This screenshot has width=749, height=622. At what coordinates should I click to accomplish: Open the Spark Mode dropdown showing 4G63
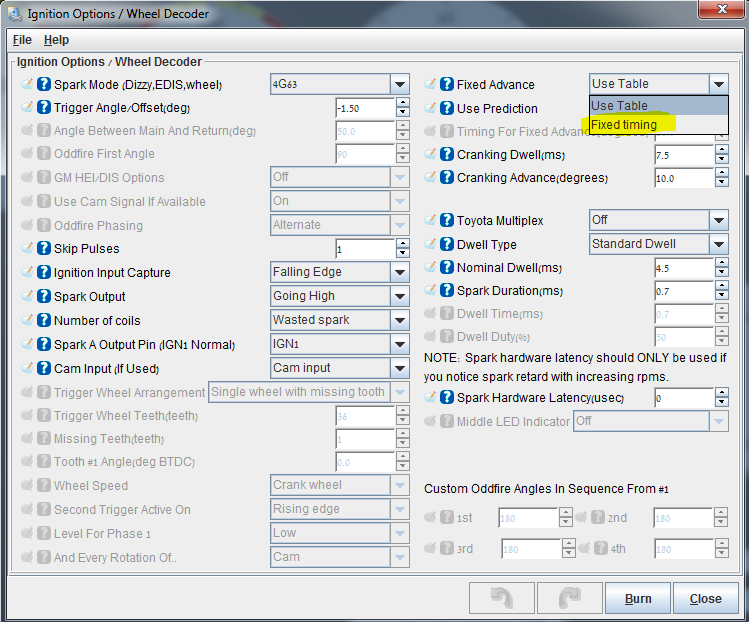click(340, 85)
